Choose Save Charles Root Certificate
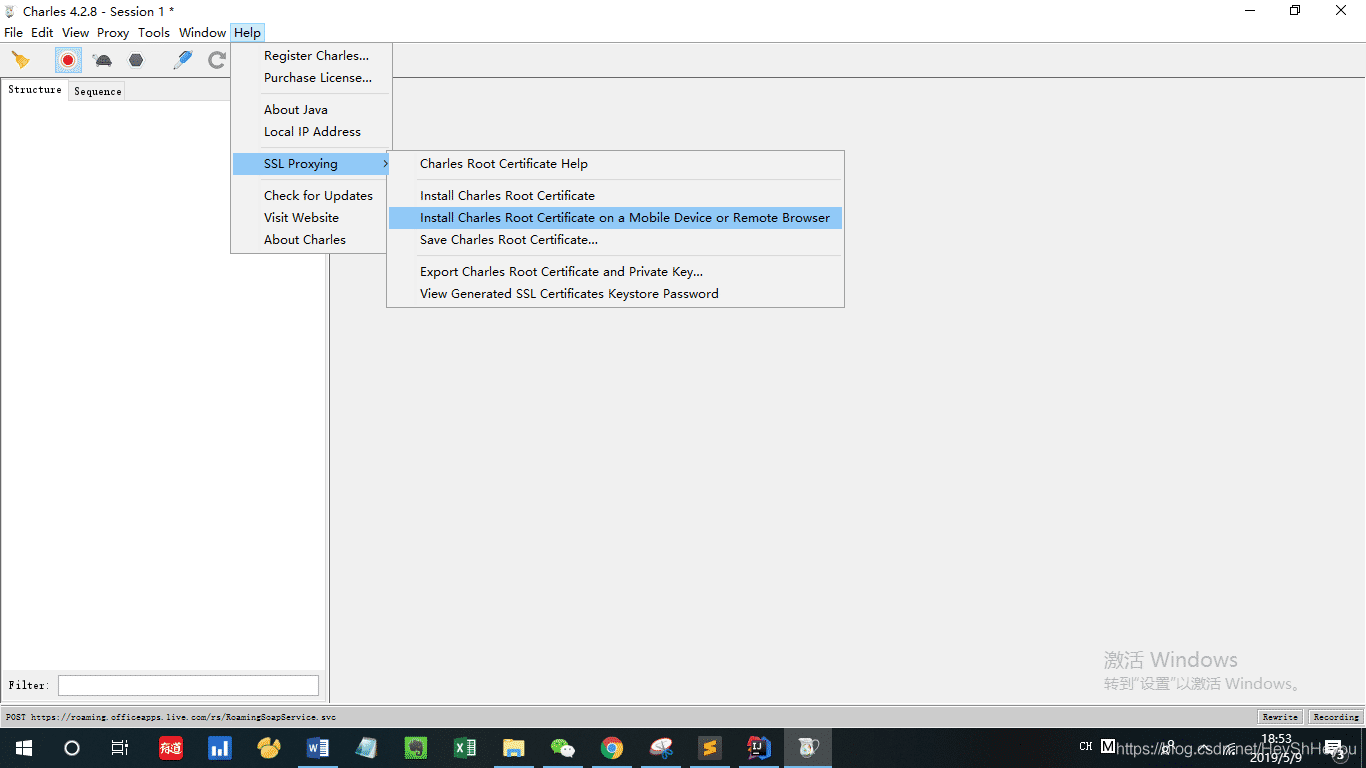The height and width of the screenshot is (768, 1366). tap(508, 240)
